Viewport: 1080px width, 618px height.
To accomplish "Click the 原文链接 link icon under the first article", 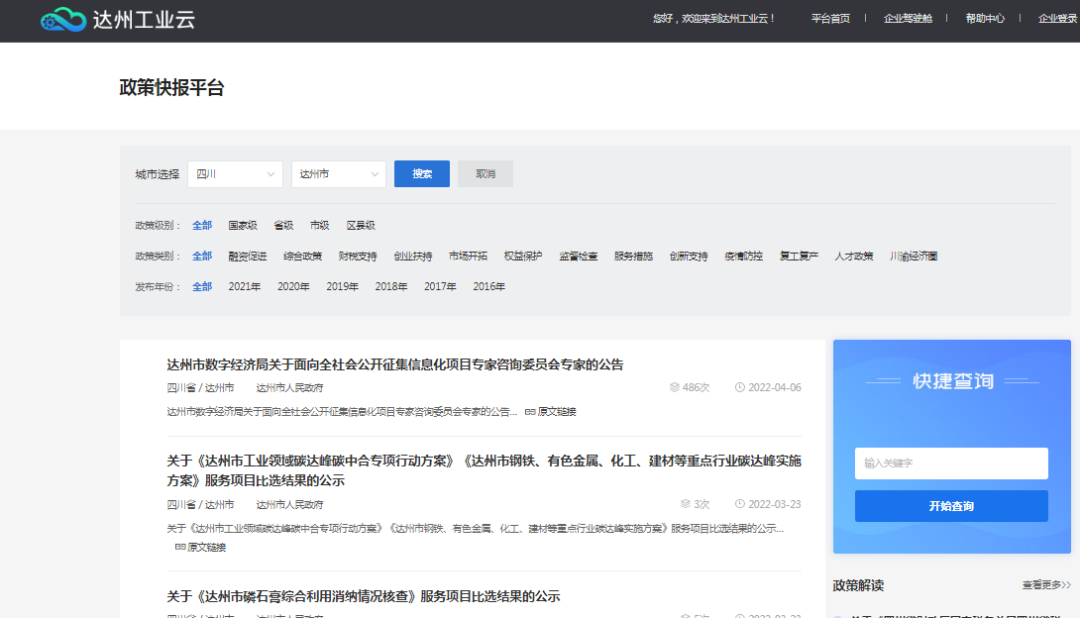I will pyautogui.click(x=530, y=412).
